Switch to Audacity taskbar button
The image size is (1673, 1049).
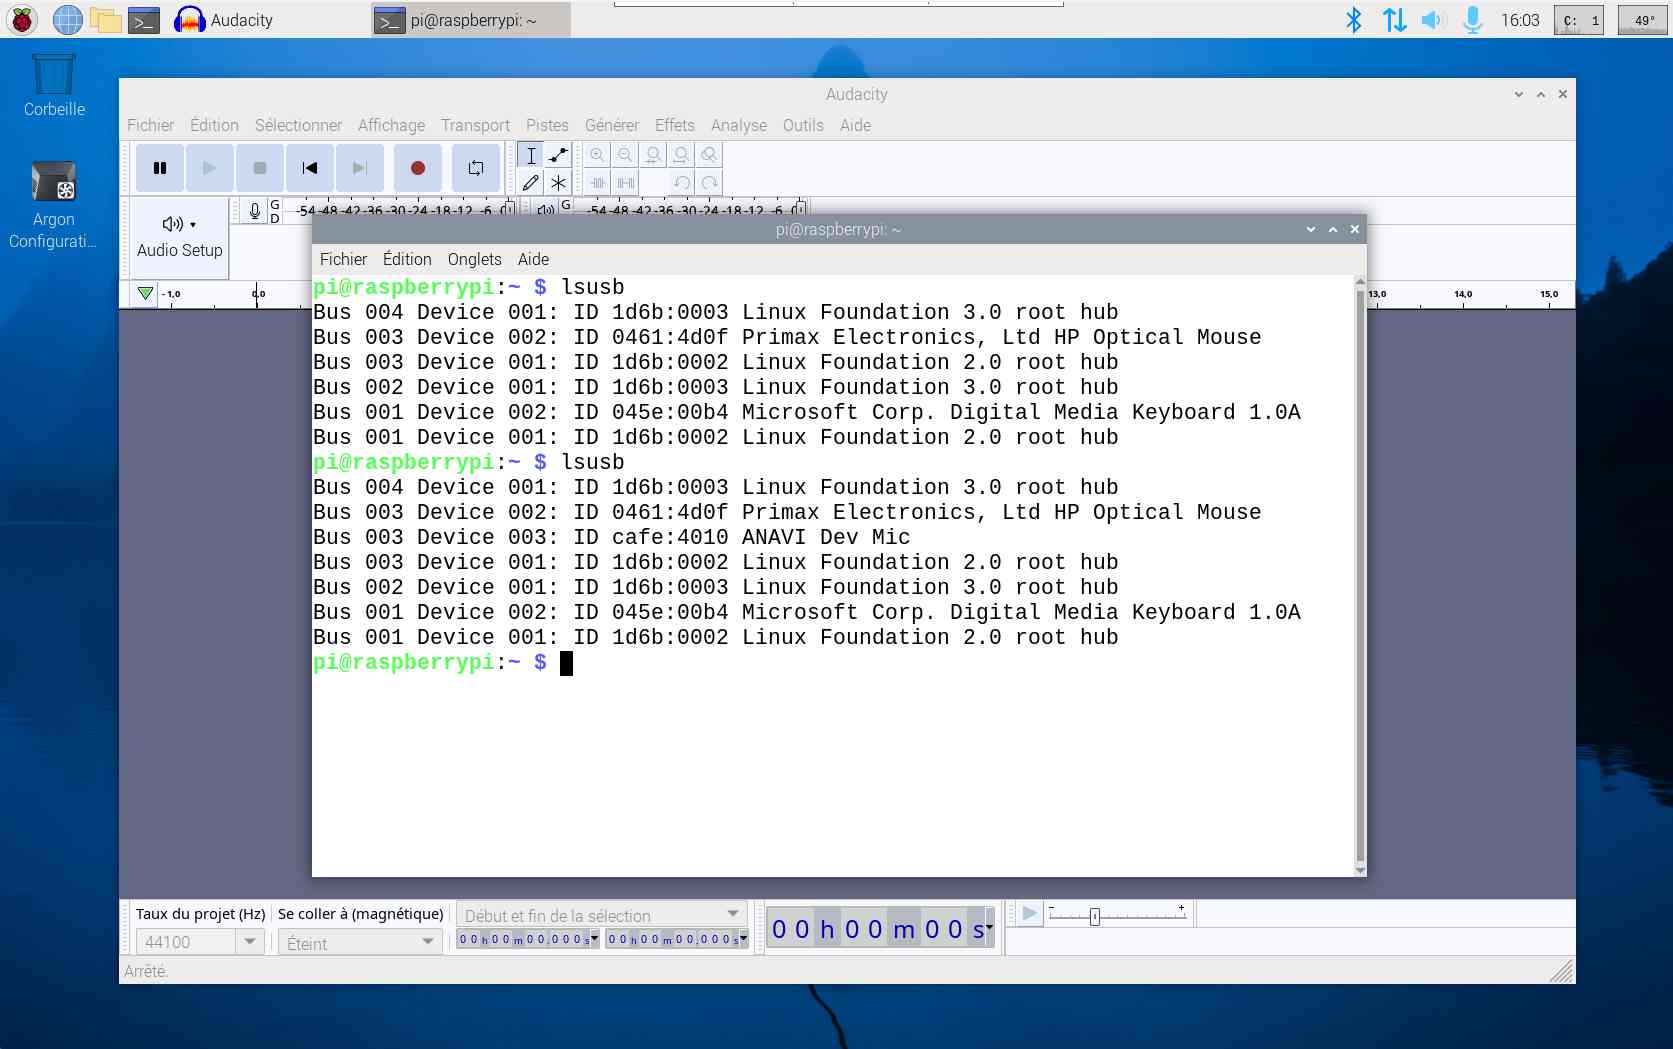[224, 20]
